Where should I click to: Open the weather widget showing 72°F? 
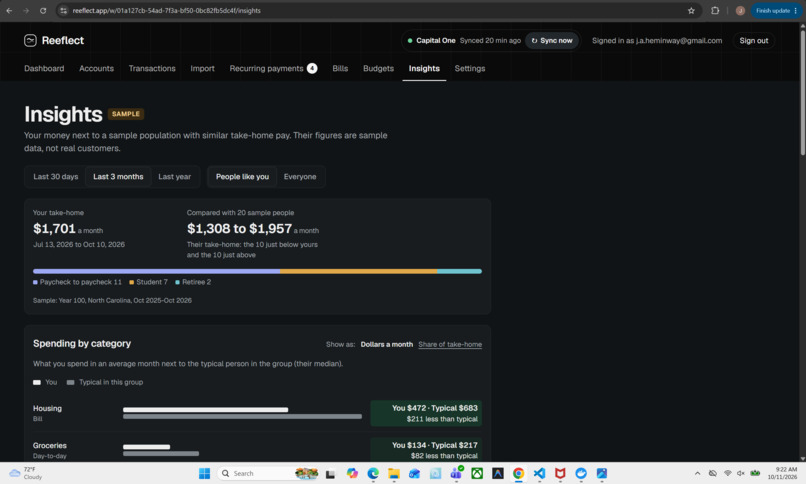tap(26, 473)
